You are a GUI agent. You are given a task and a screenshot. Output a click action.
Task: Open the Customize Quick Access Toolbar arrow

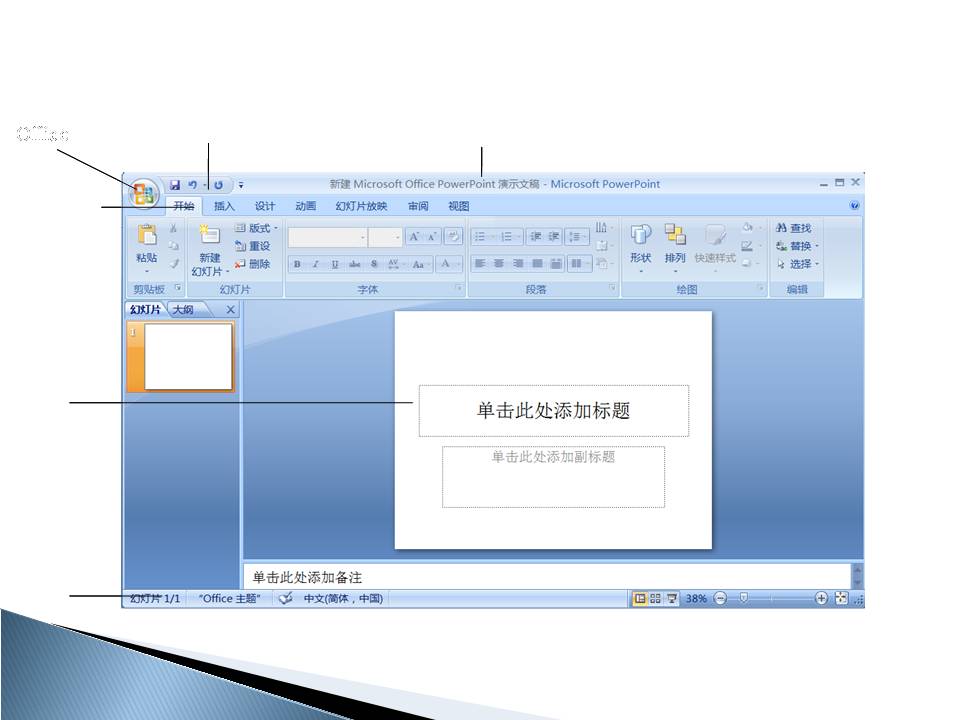[241, 185]
